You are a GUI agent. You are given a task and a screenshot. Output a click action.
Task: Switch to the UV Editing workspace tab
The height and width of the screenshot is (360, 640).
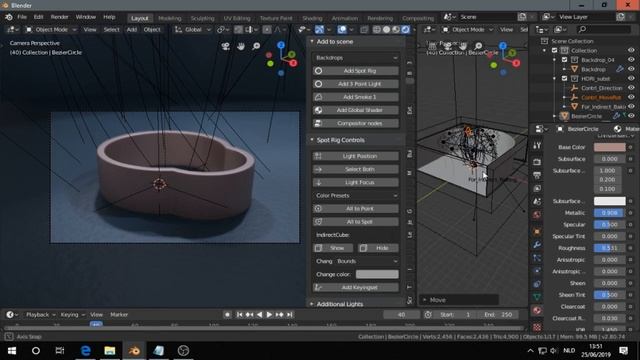(237, 18)
